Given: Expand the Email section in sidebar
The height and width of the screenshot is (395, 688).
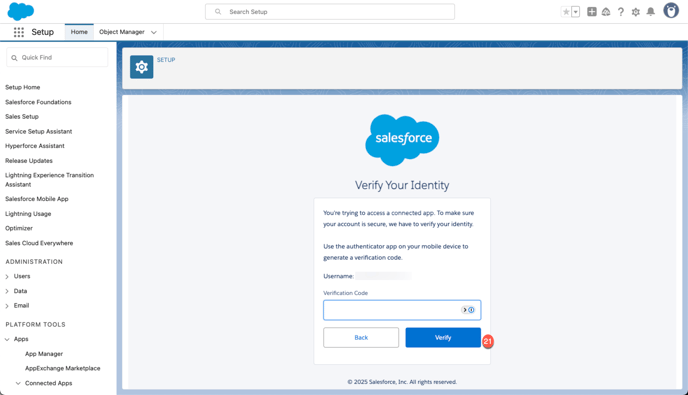Looking at the screenshot, I should point(7,306).
